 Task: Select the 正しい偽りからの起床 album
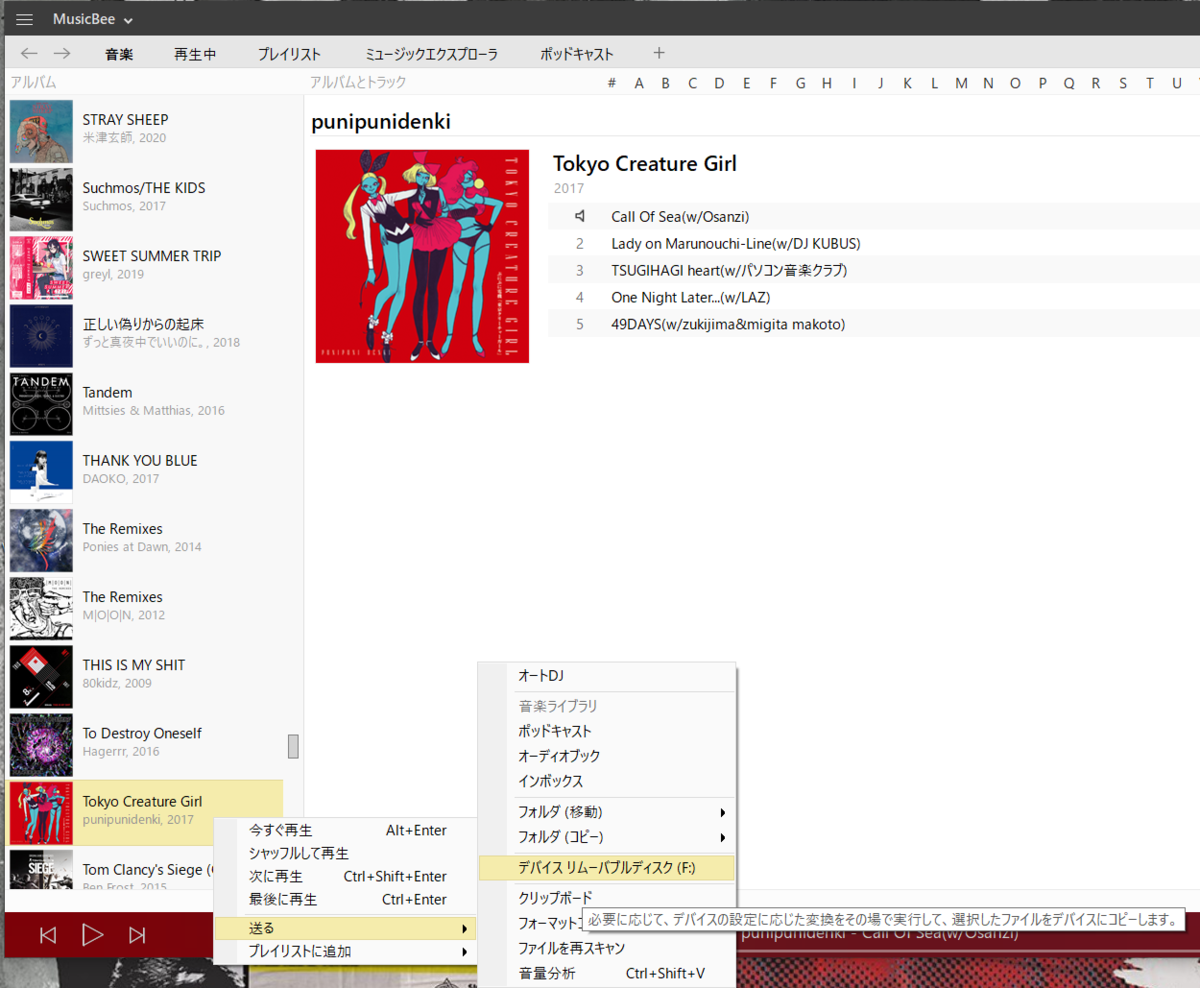[146, 335]
